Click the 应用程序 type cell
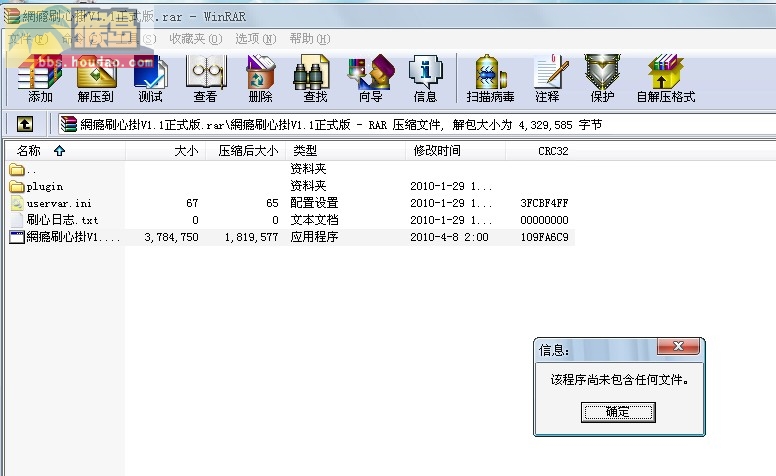Image resolution: width=776 pixels, height=476 pixels. [314, 237]
